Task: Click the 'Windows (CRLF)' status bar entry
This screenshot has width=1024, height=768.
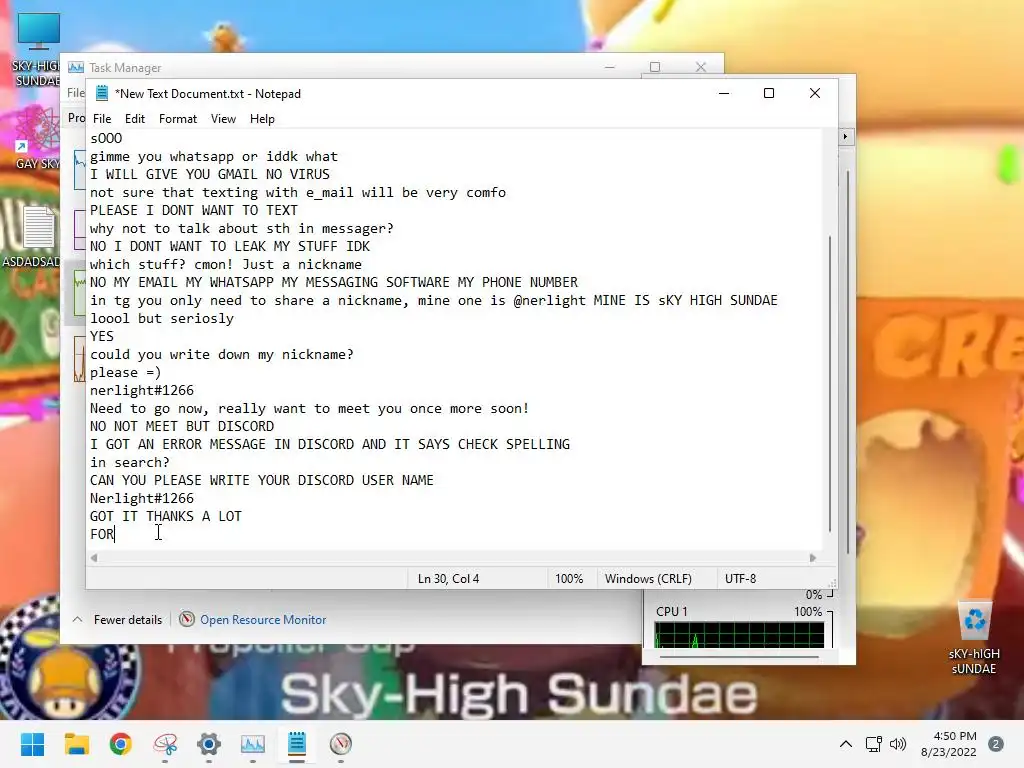Action: 648,579
